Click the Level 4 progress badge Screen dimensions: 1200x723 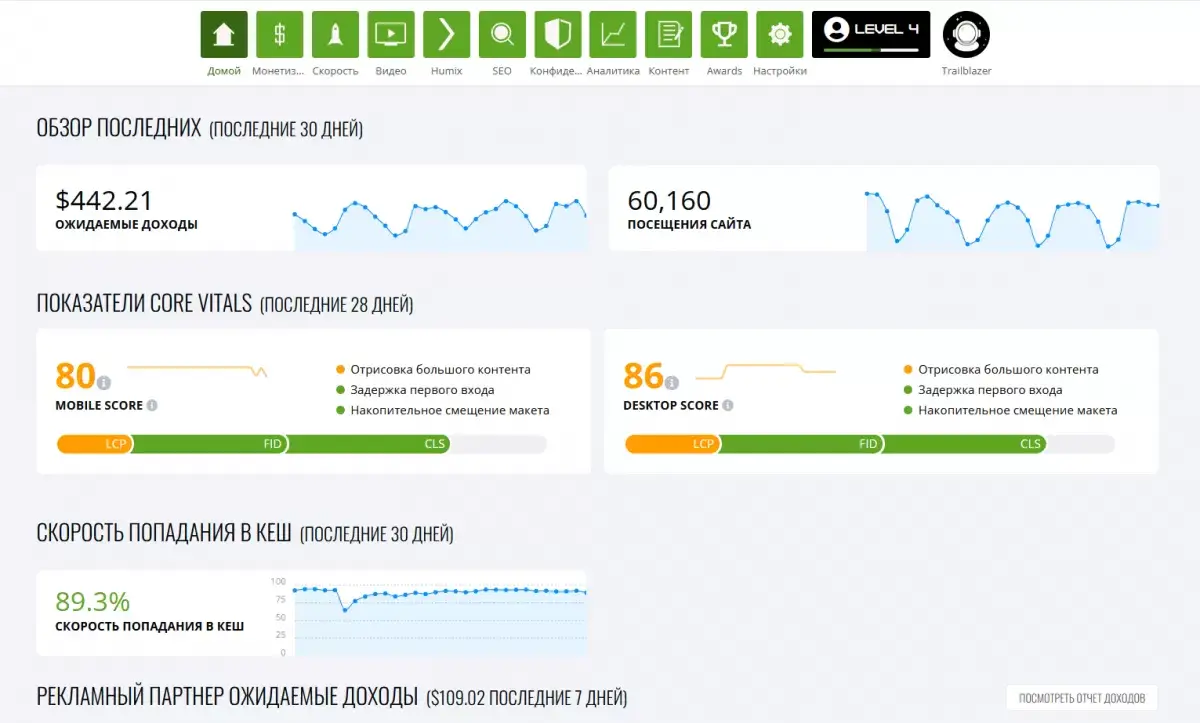(870, 35)
